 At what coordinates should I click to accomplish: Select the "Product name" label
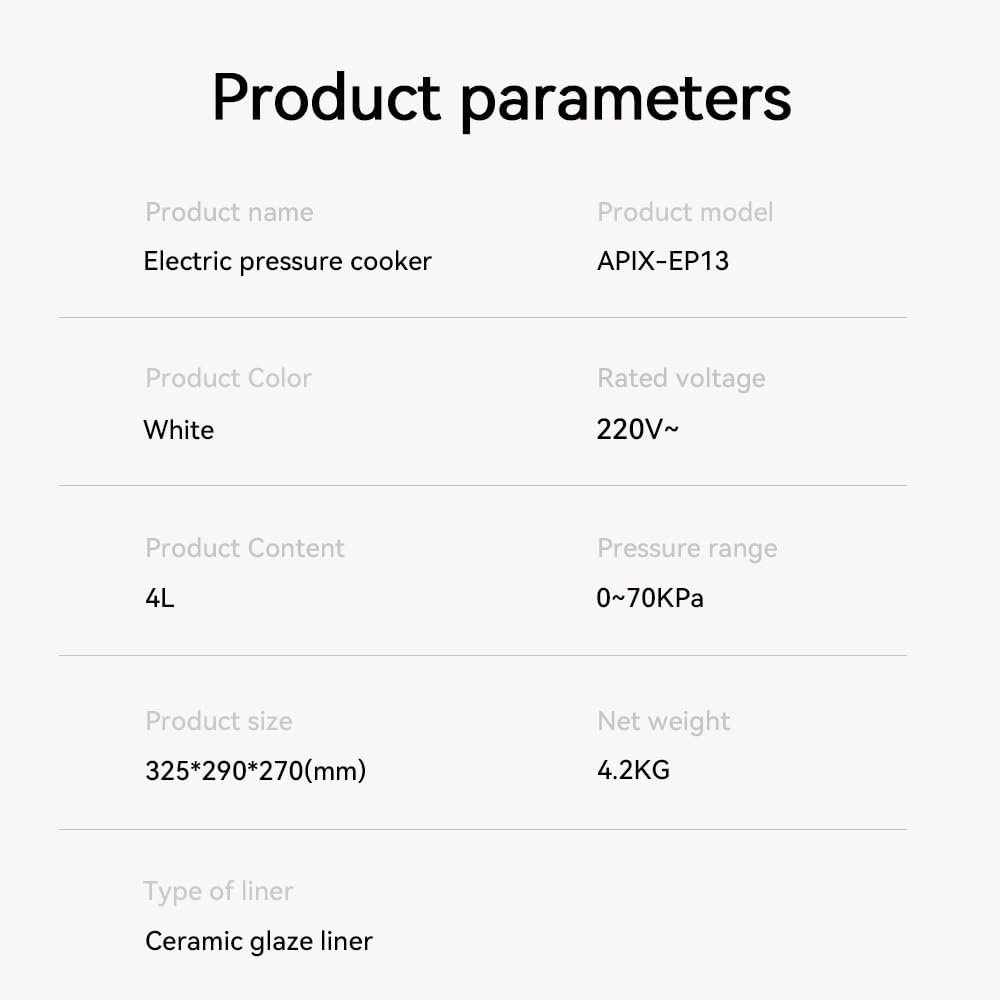[x=229, y=212]
